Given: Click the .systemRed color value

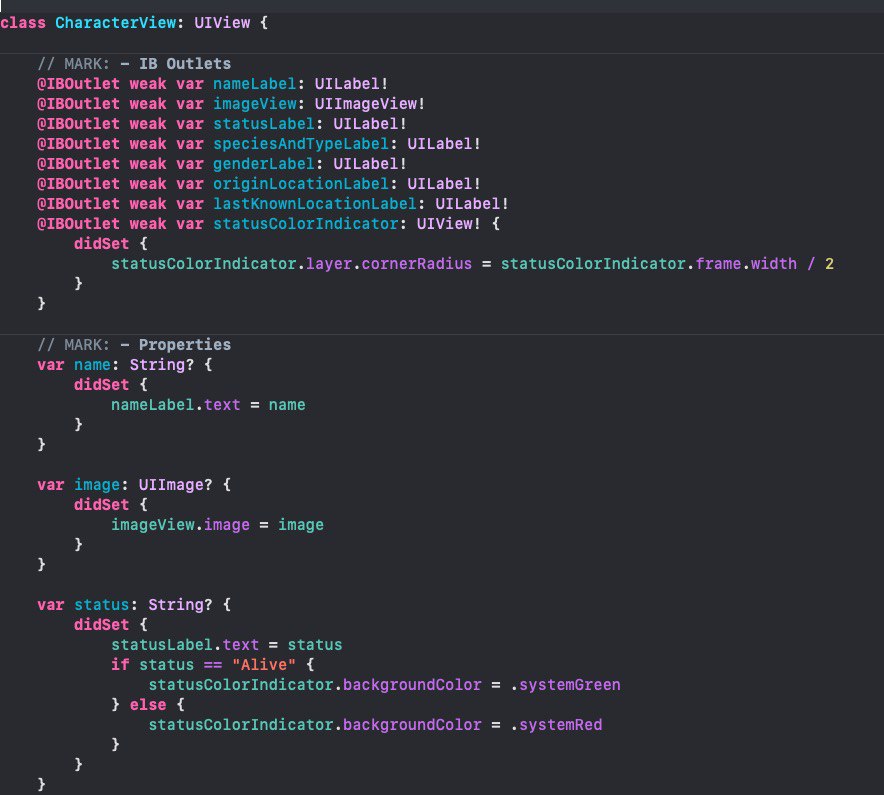Looking at the screenshot, I should [x=556, y=725].
